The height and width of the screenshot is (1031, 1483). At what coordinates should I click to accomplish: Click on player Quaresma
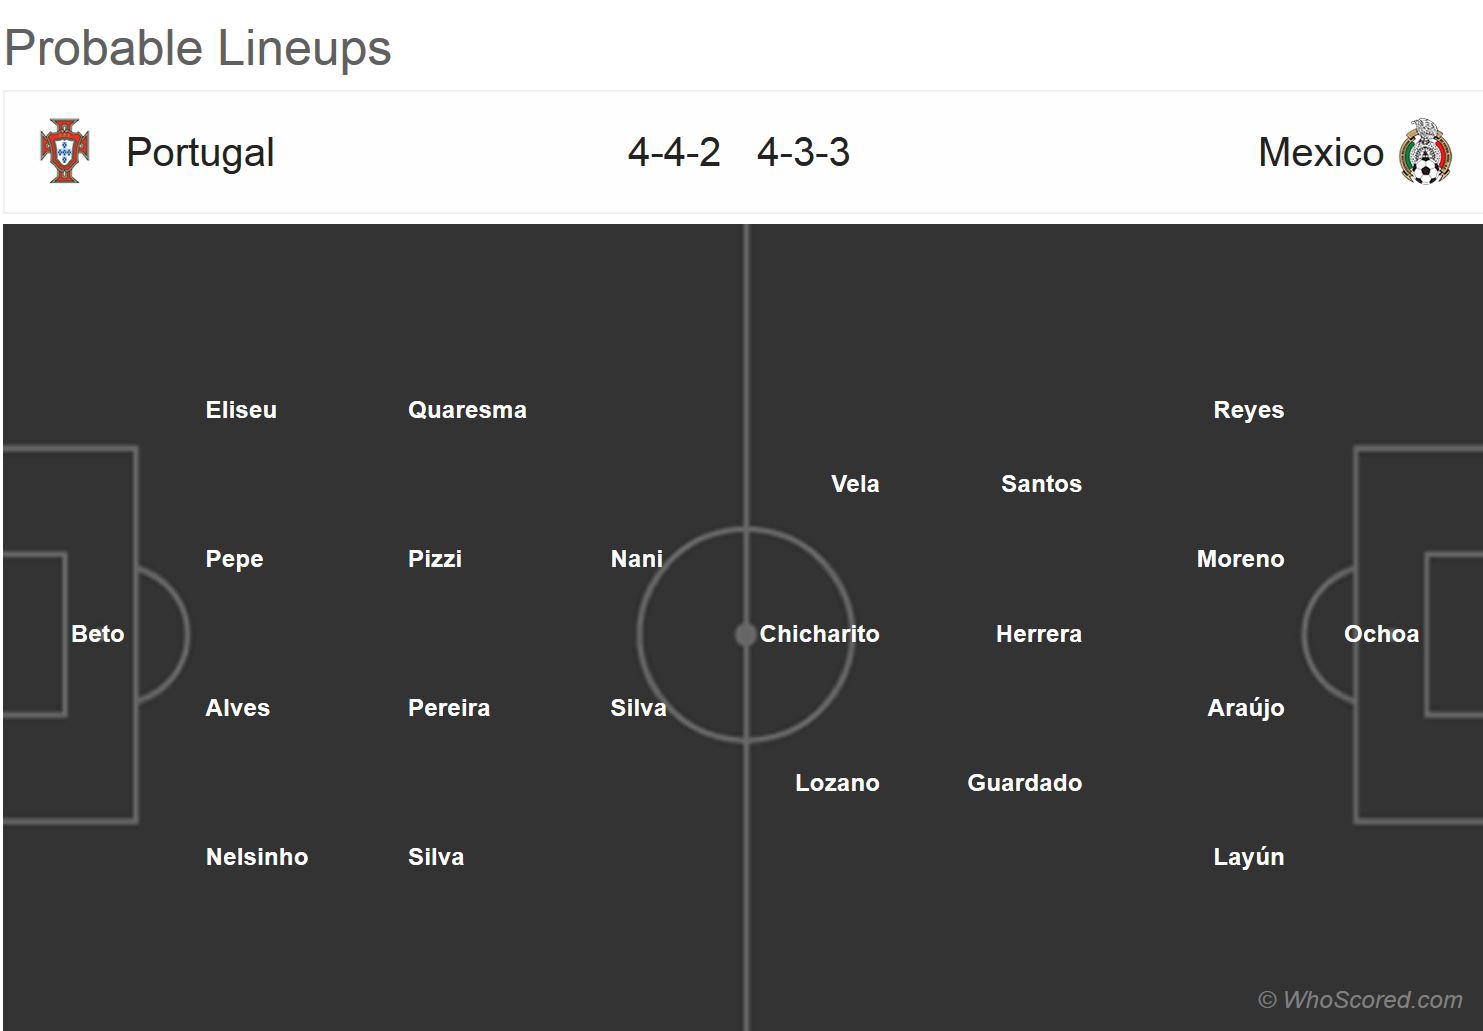tap(467, 410)
